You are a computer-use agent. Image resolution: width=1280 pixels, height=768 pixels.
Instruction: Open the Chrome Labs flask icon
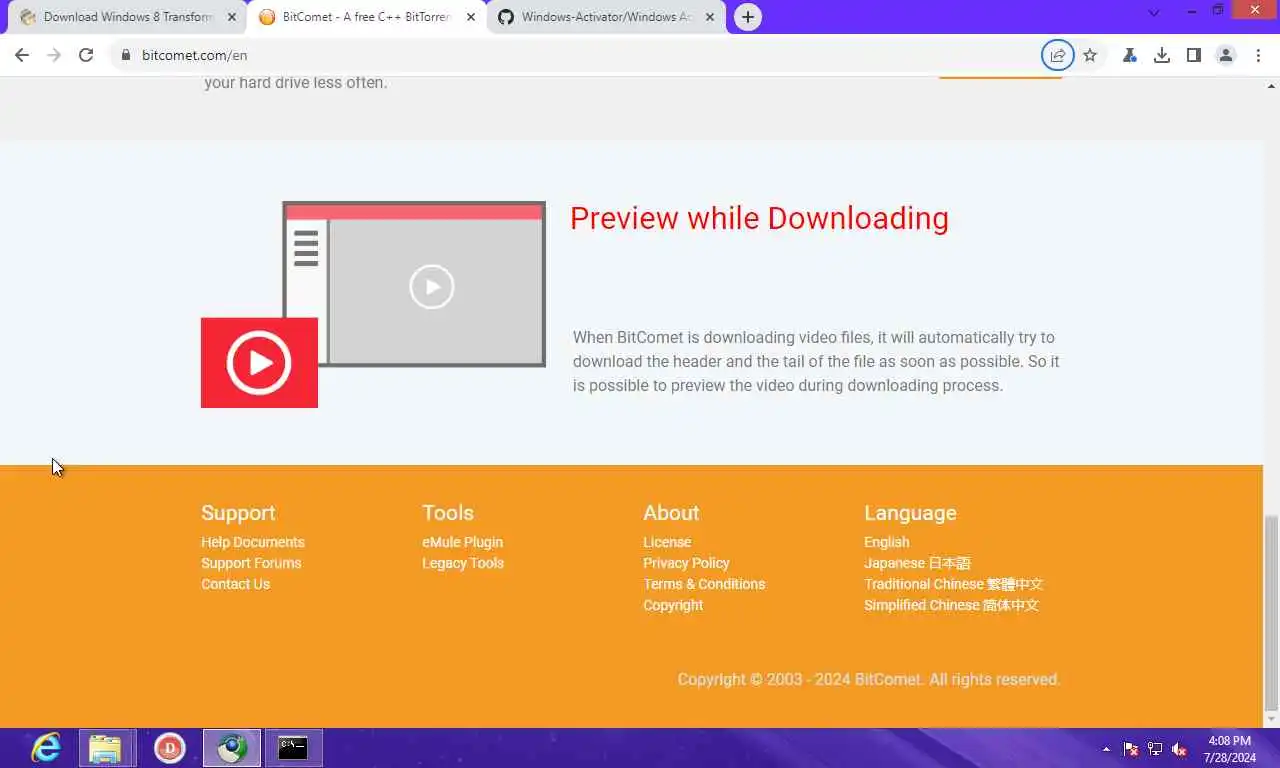1129,55
